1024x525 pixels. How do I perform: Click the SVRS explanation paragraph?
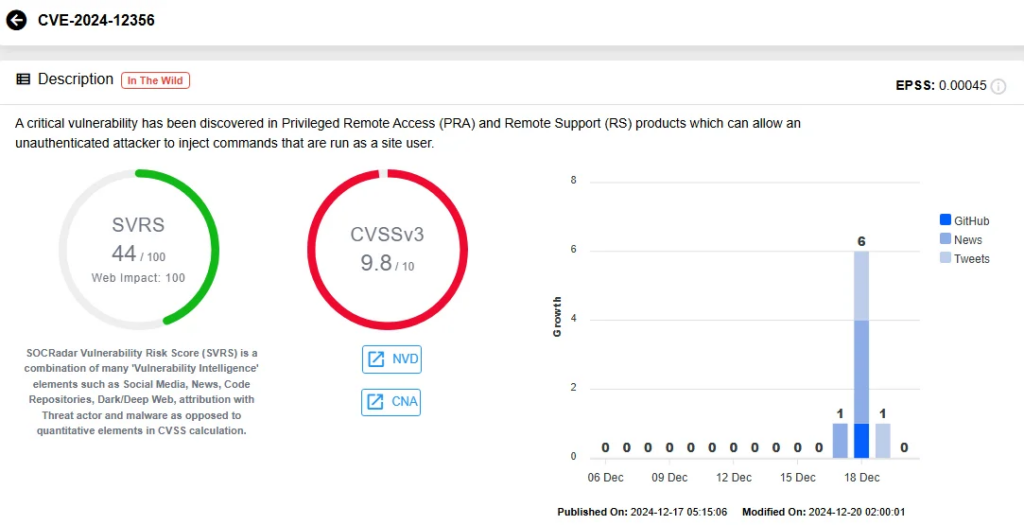[x=141, y=392]
